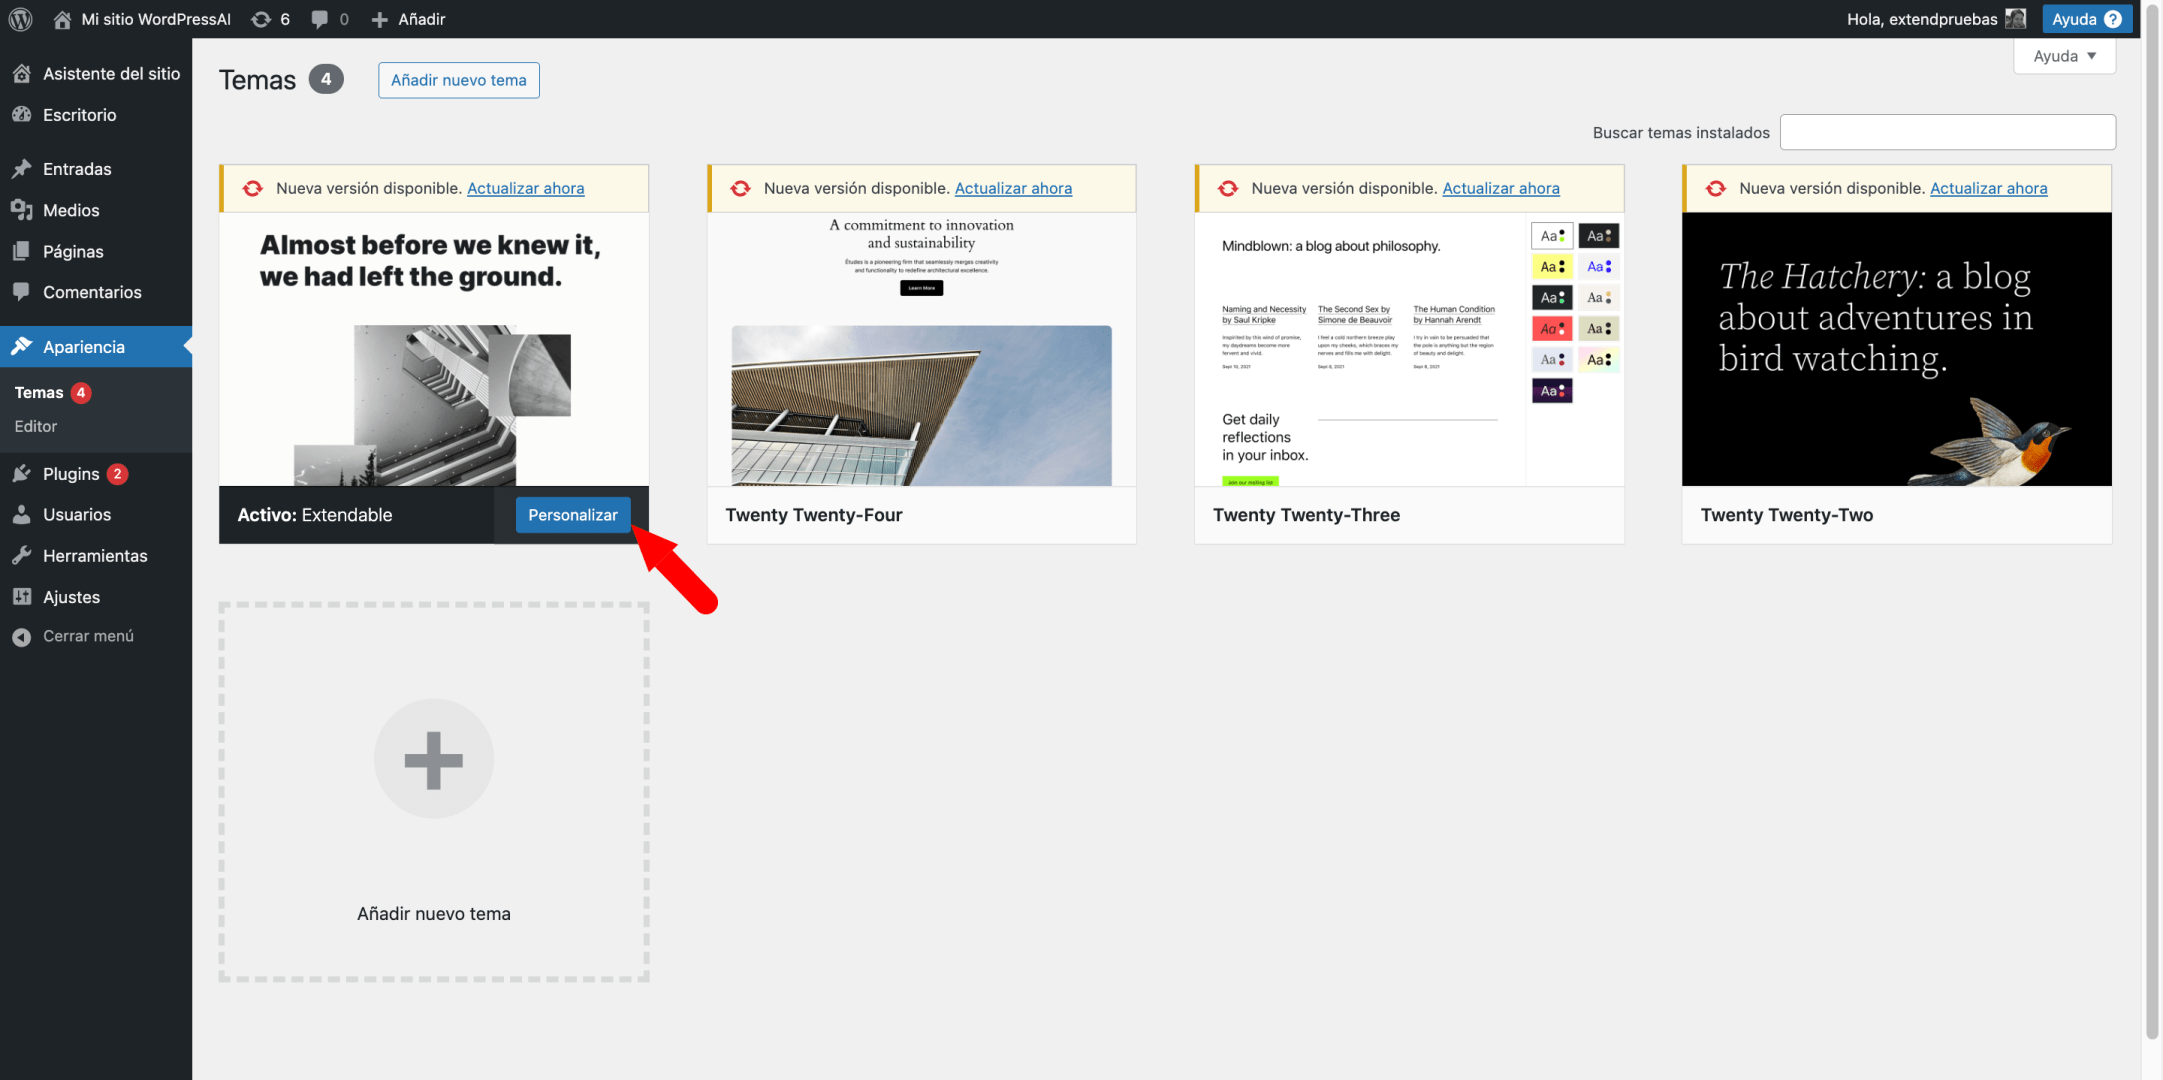Click the Herramientas wrench icon

pyautogui.click(x=21, y=555)
